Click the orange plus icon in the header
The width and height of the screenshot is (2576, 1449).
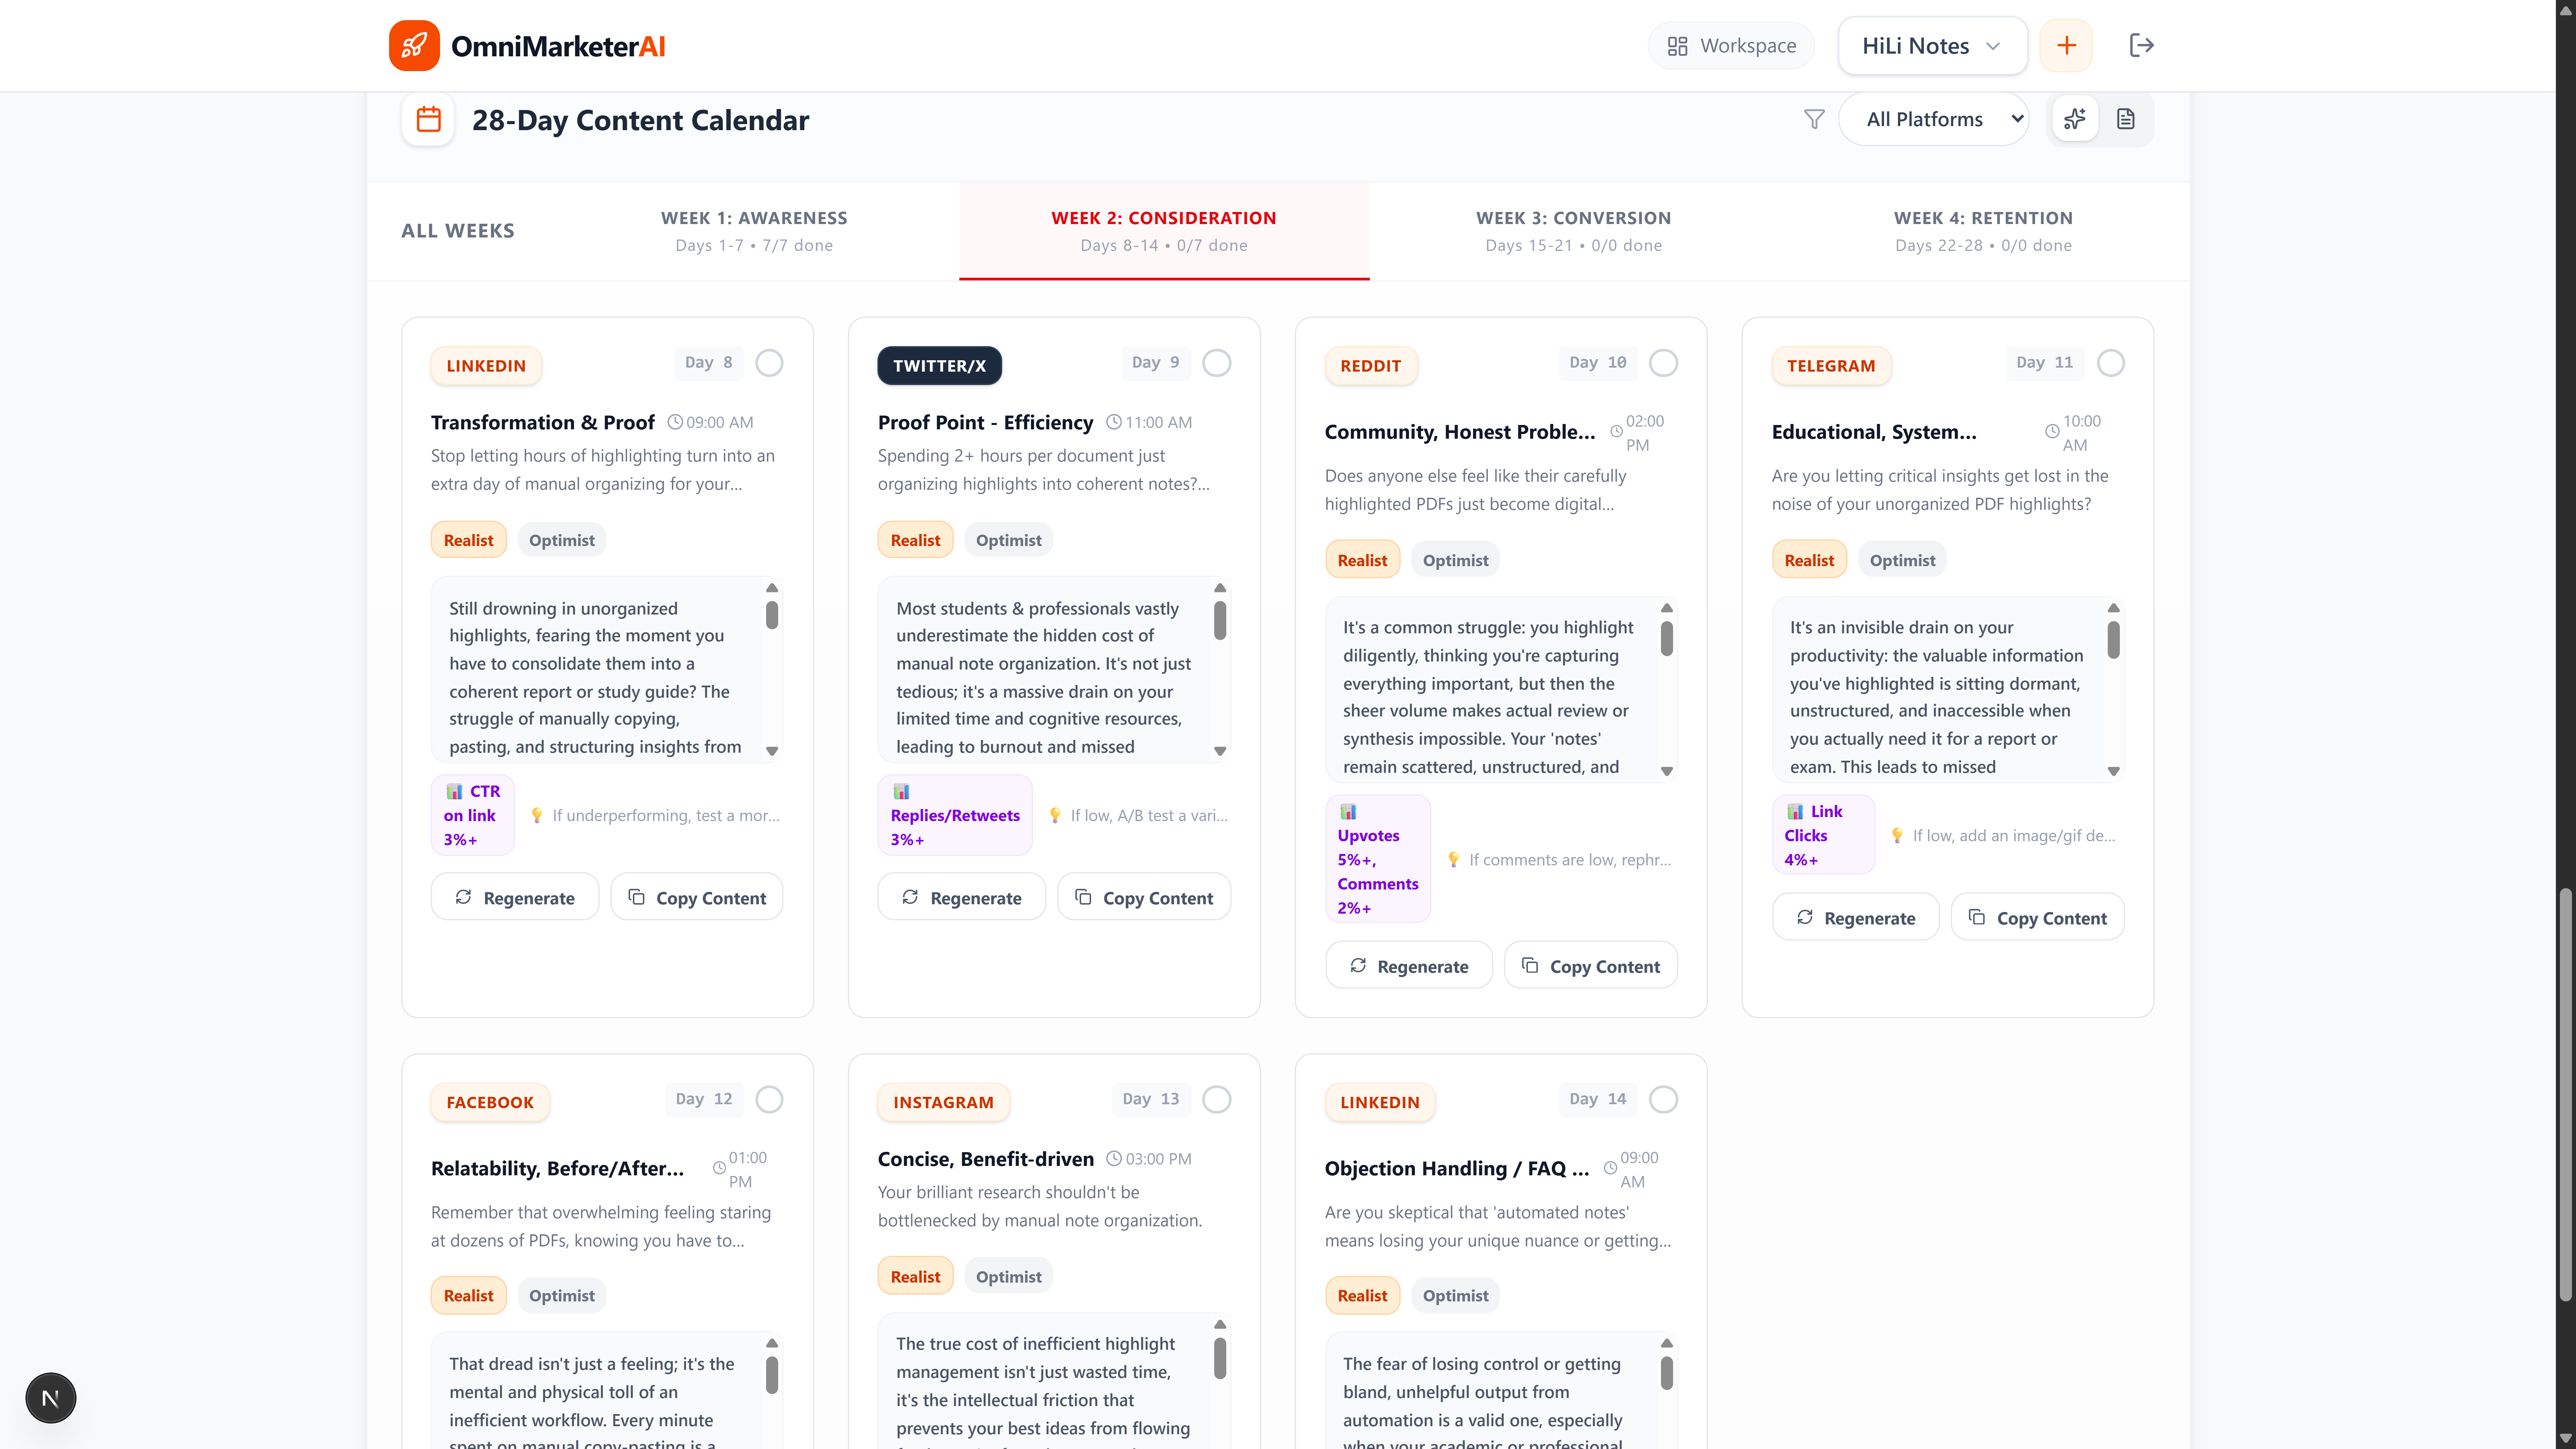pos(2066,45)
